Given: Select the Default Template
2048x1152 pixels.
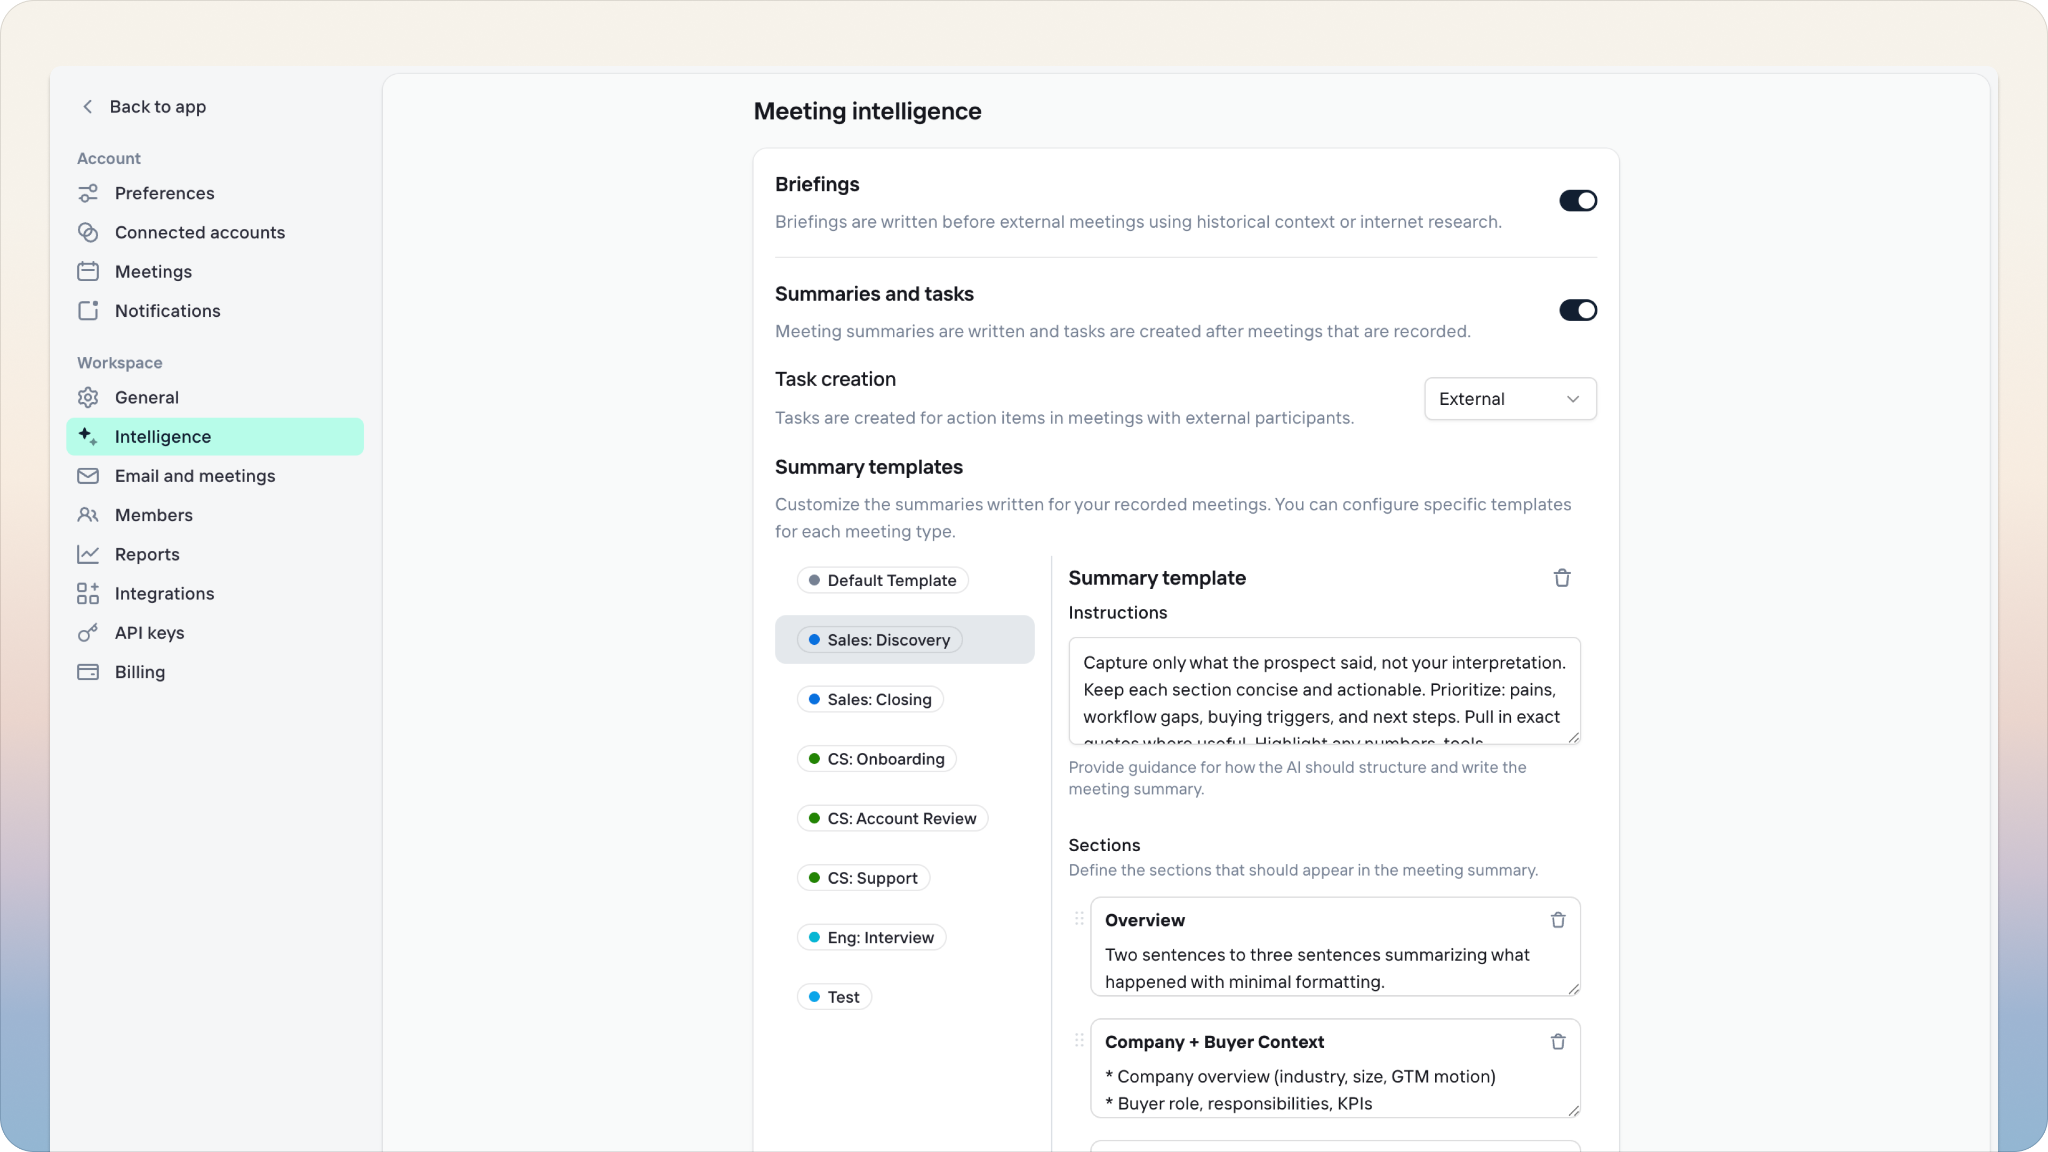Looking at the screenshot, I should (x=882, y=580).
